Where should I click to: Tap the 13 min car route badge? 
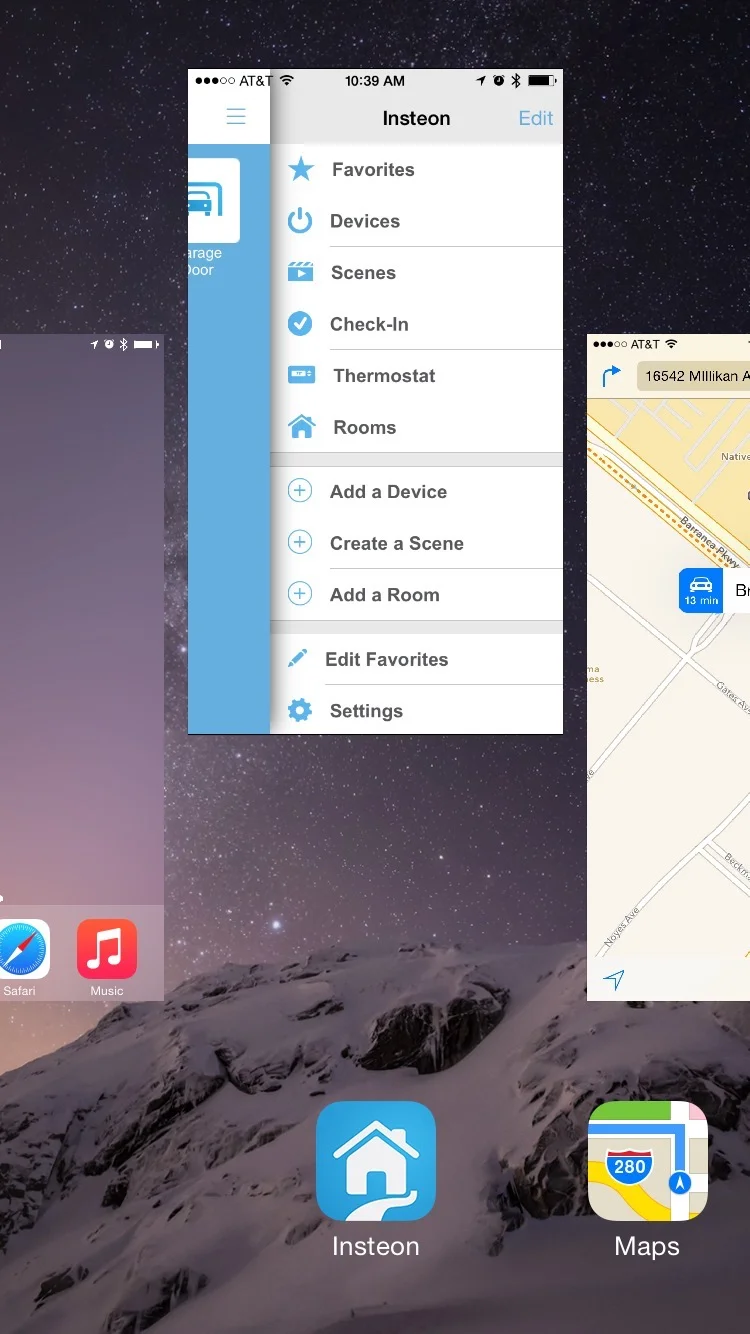click(x=701, y=590)
